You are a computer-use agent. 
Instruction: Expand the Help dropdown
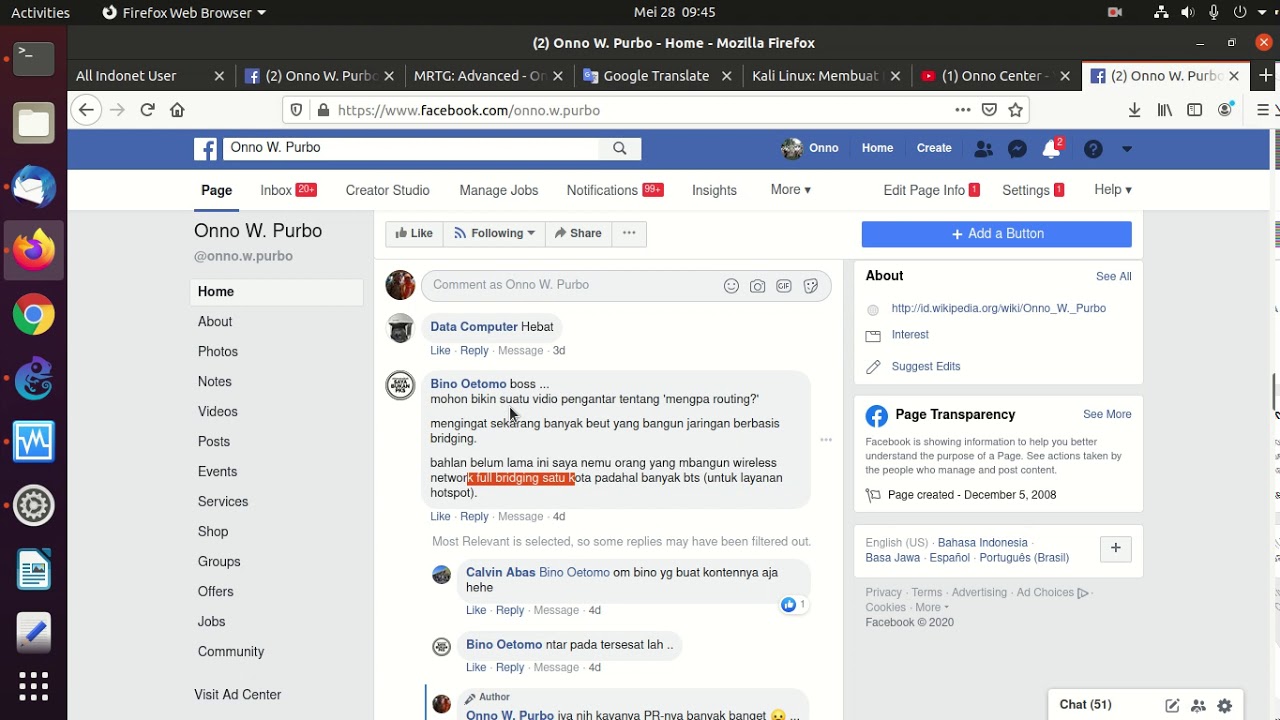(1113, 190)
